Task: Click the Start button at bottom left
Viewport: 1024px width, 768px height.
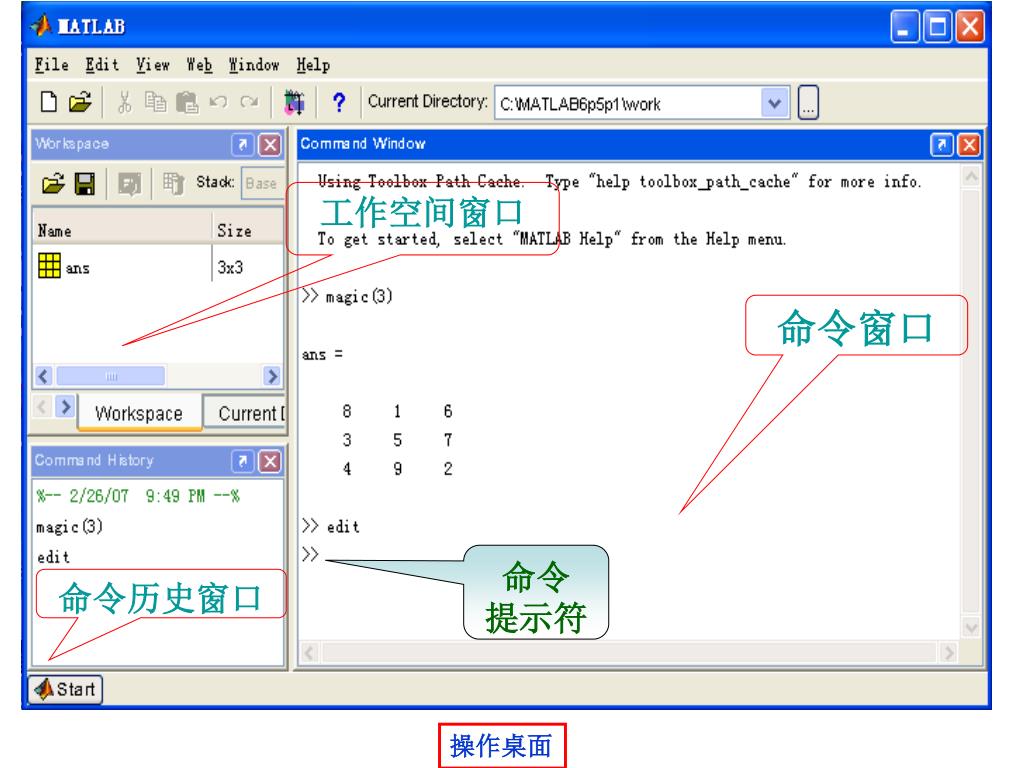Action: coord(65,689)
